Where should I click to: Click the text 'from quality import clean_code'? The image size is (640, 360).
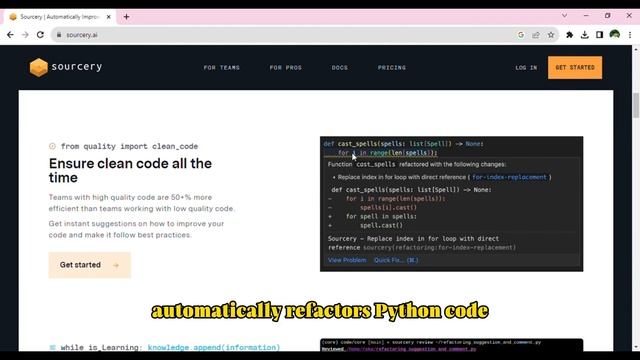[x=129, y=146]
